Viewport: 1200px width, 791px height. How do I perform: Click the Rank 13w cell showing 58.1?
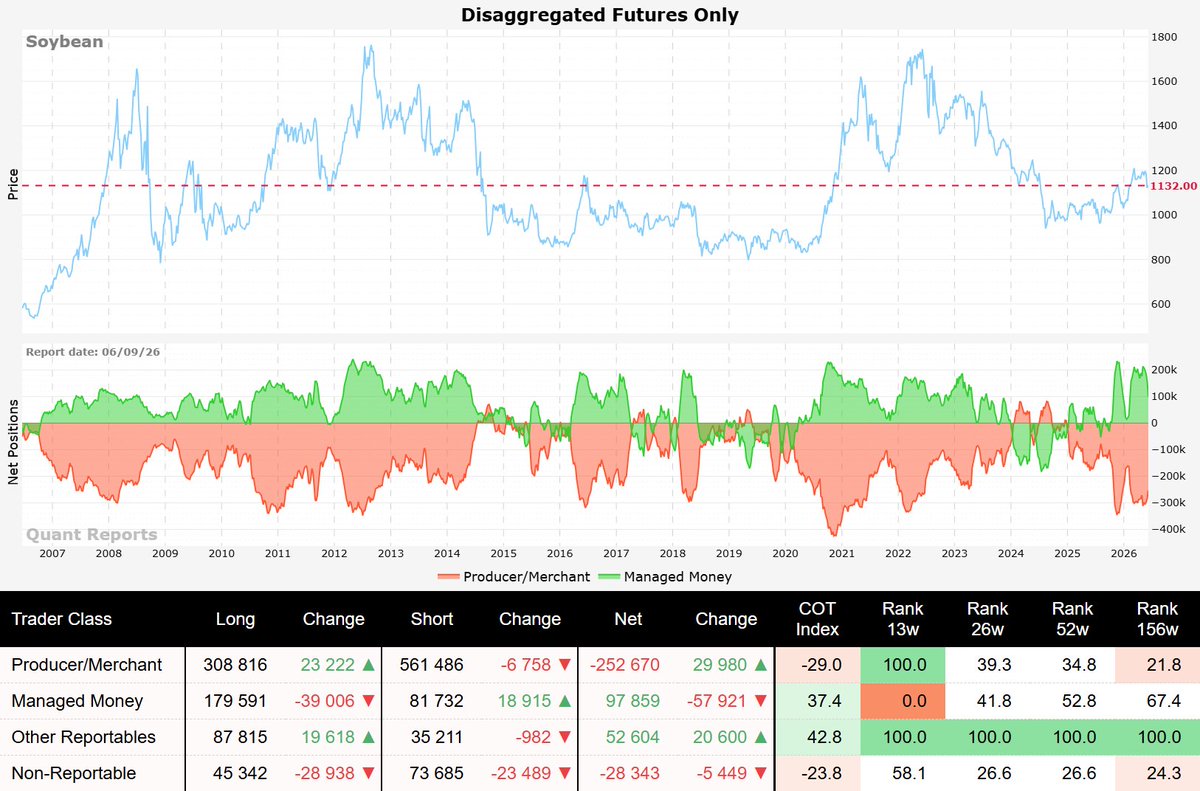[903, 773]
